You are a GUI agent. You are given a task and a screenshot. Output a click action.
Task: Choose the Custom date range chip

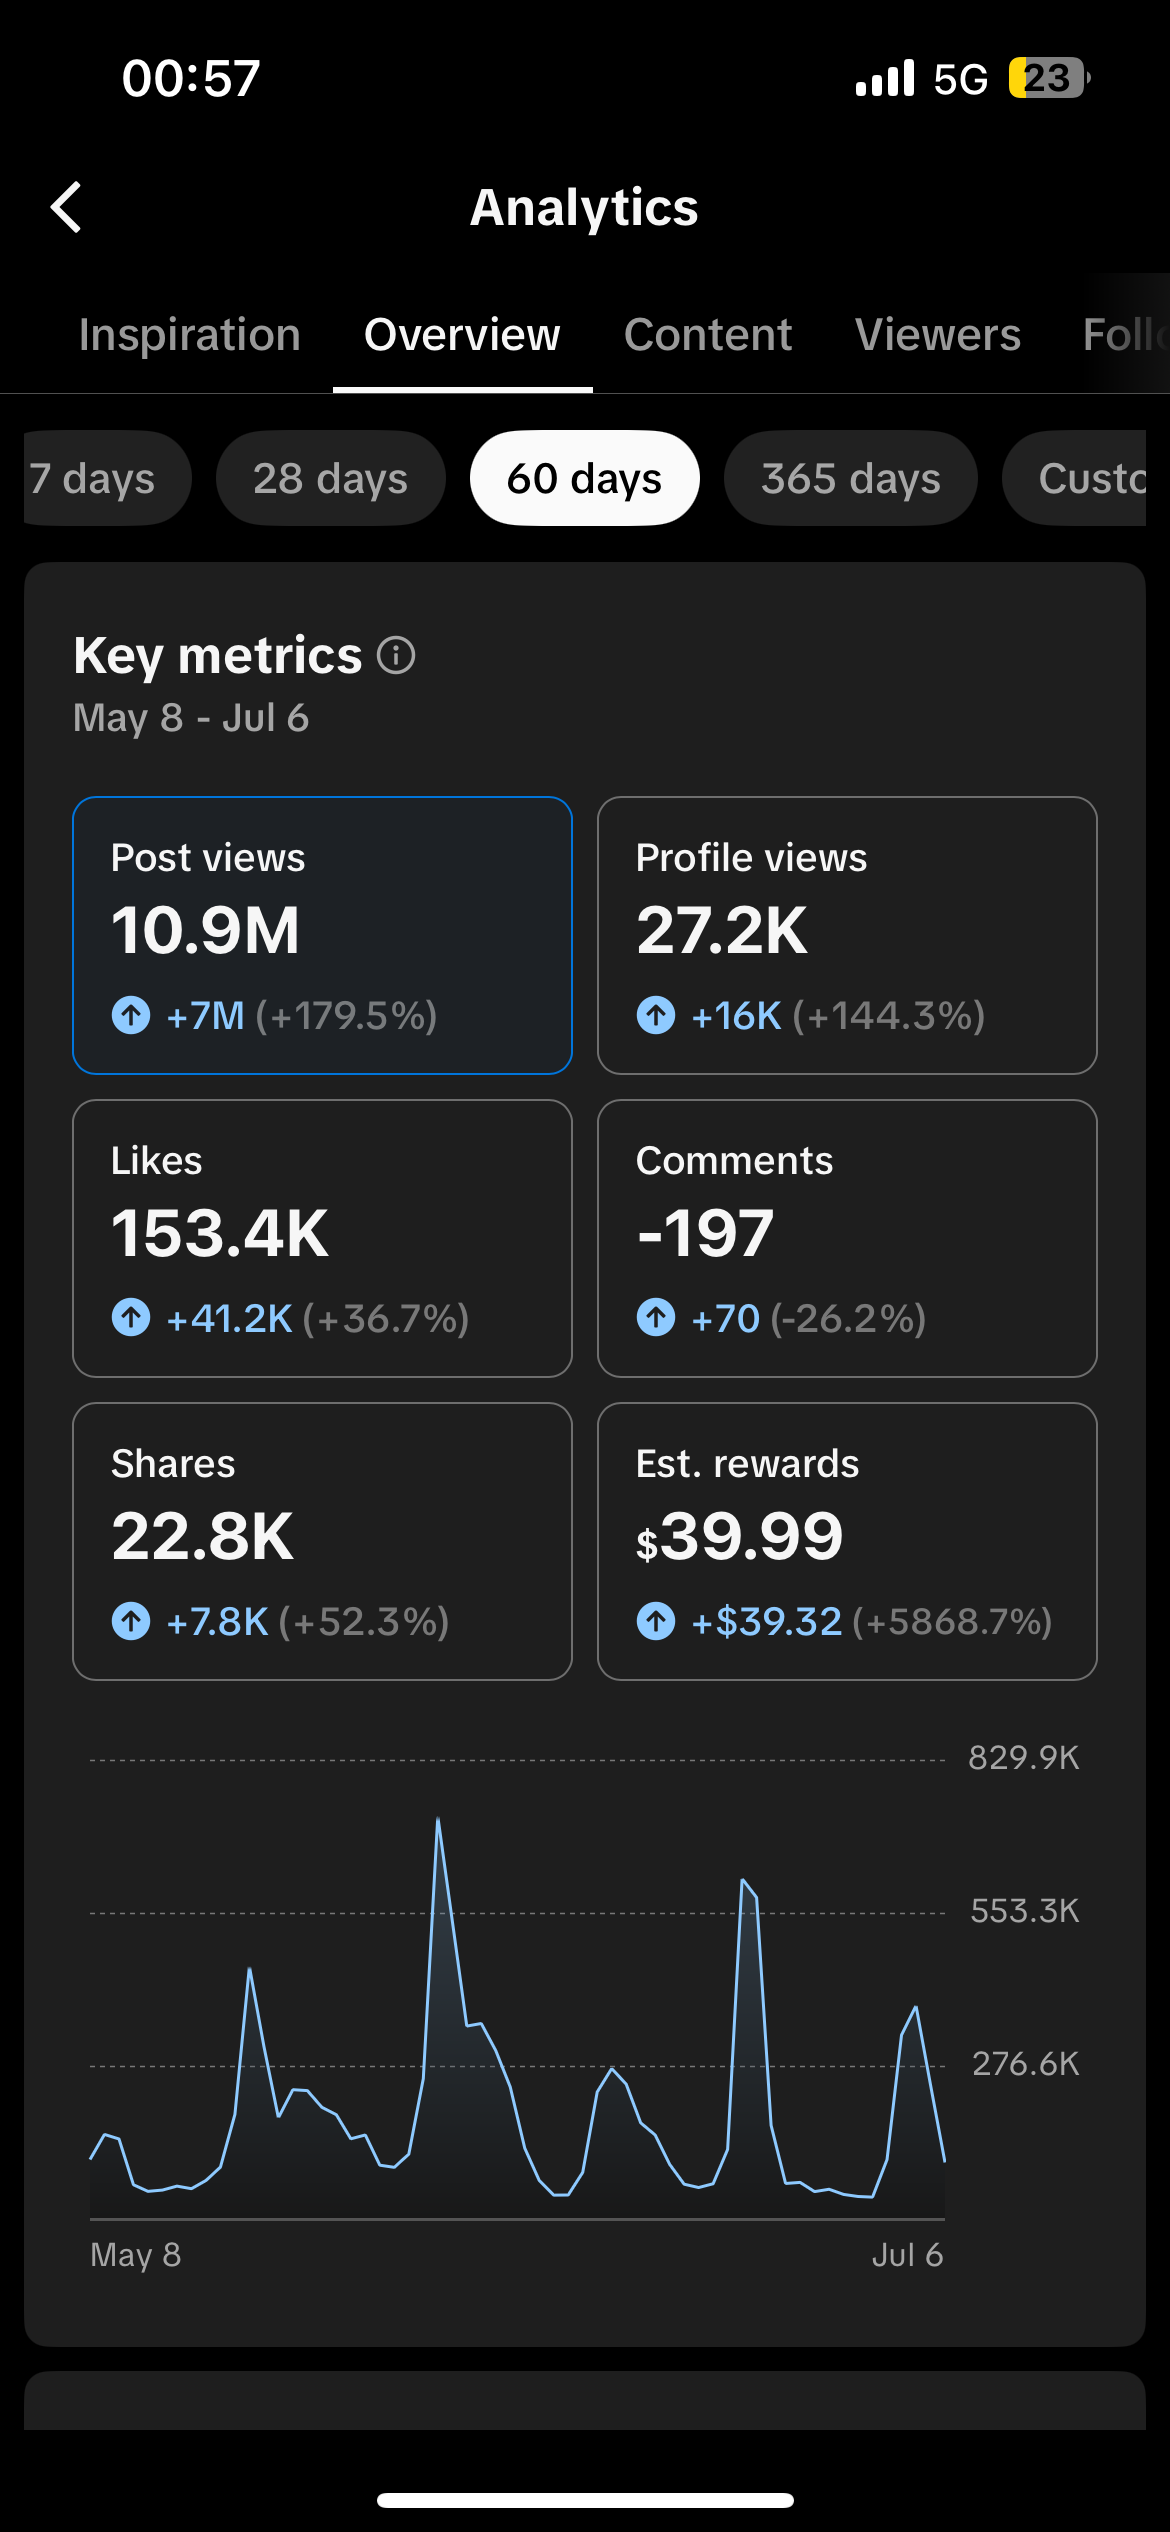point(1075,478)
